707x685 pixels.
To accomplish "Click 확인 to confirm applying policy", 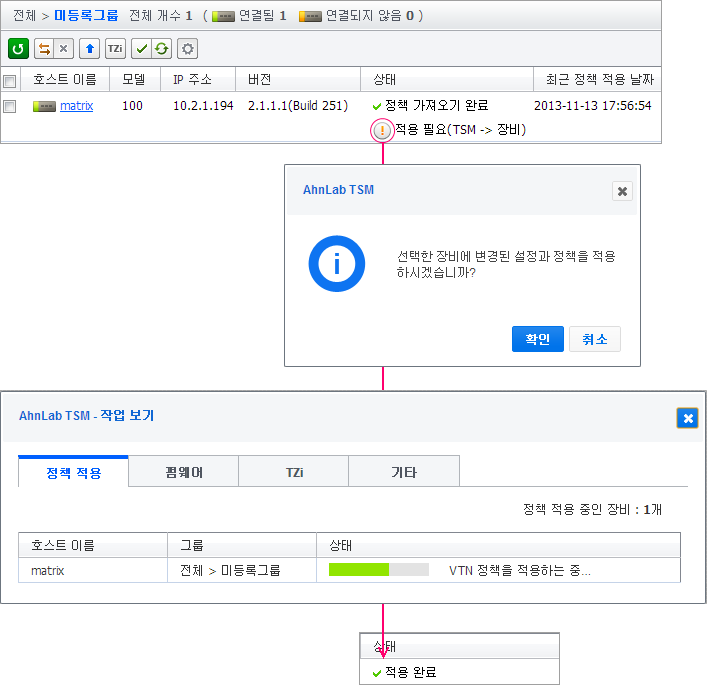I will click(x=537, y=339).
